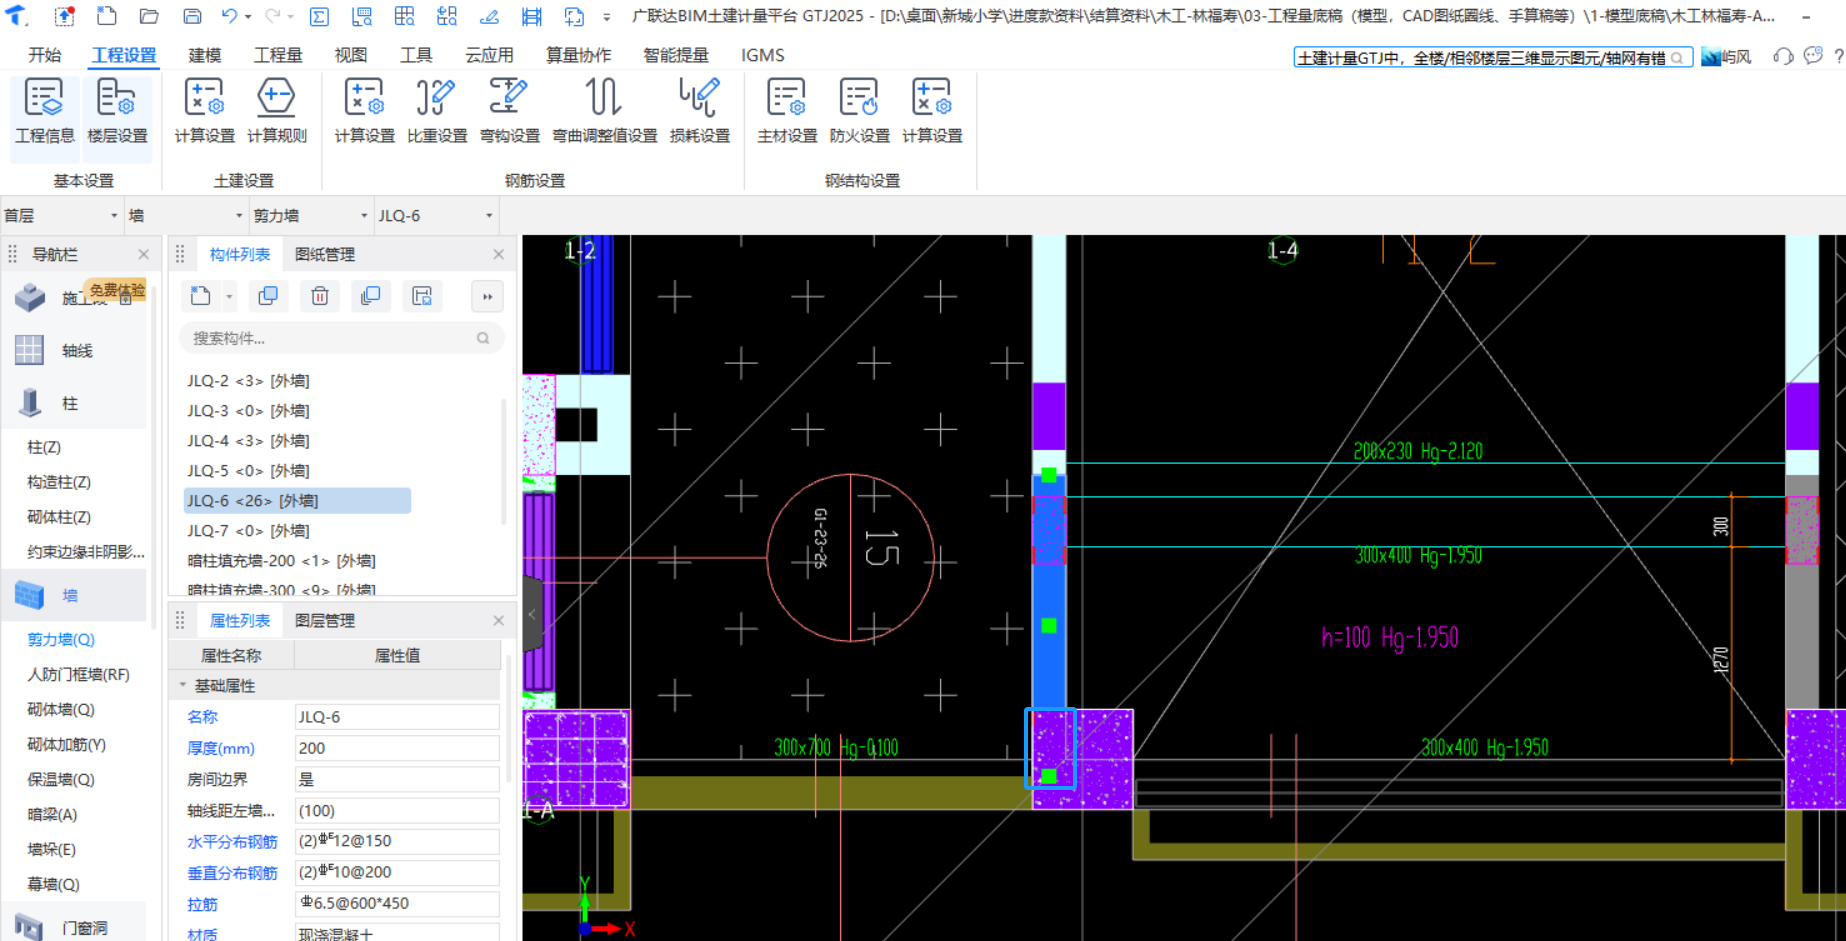Close the 导航栏 panel
1846x941 pixels.
pyautogui.click(x=143, y=254)
